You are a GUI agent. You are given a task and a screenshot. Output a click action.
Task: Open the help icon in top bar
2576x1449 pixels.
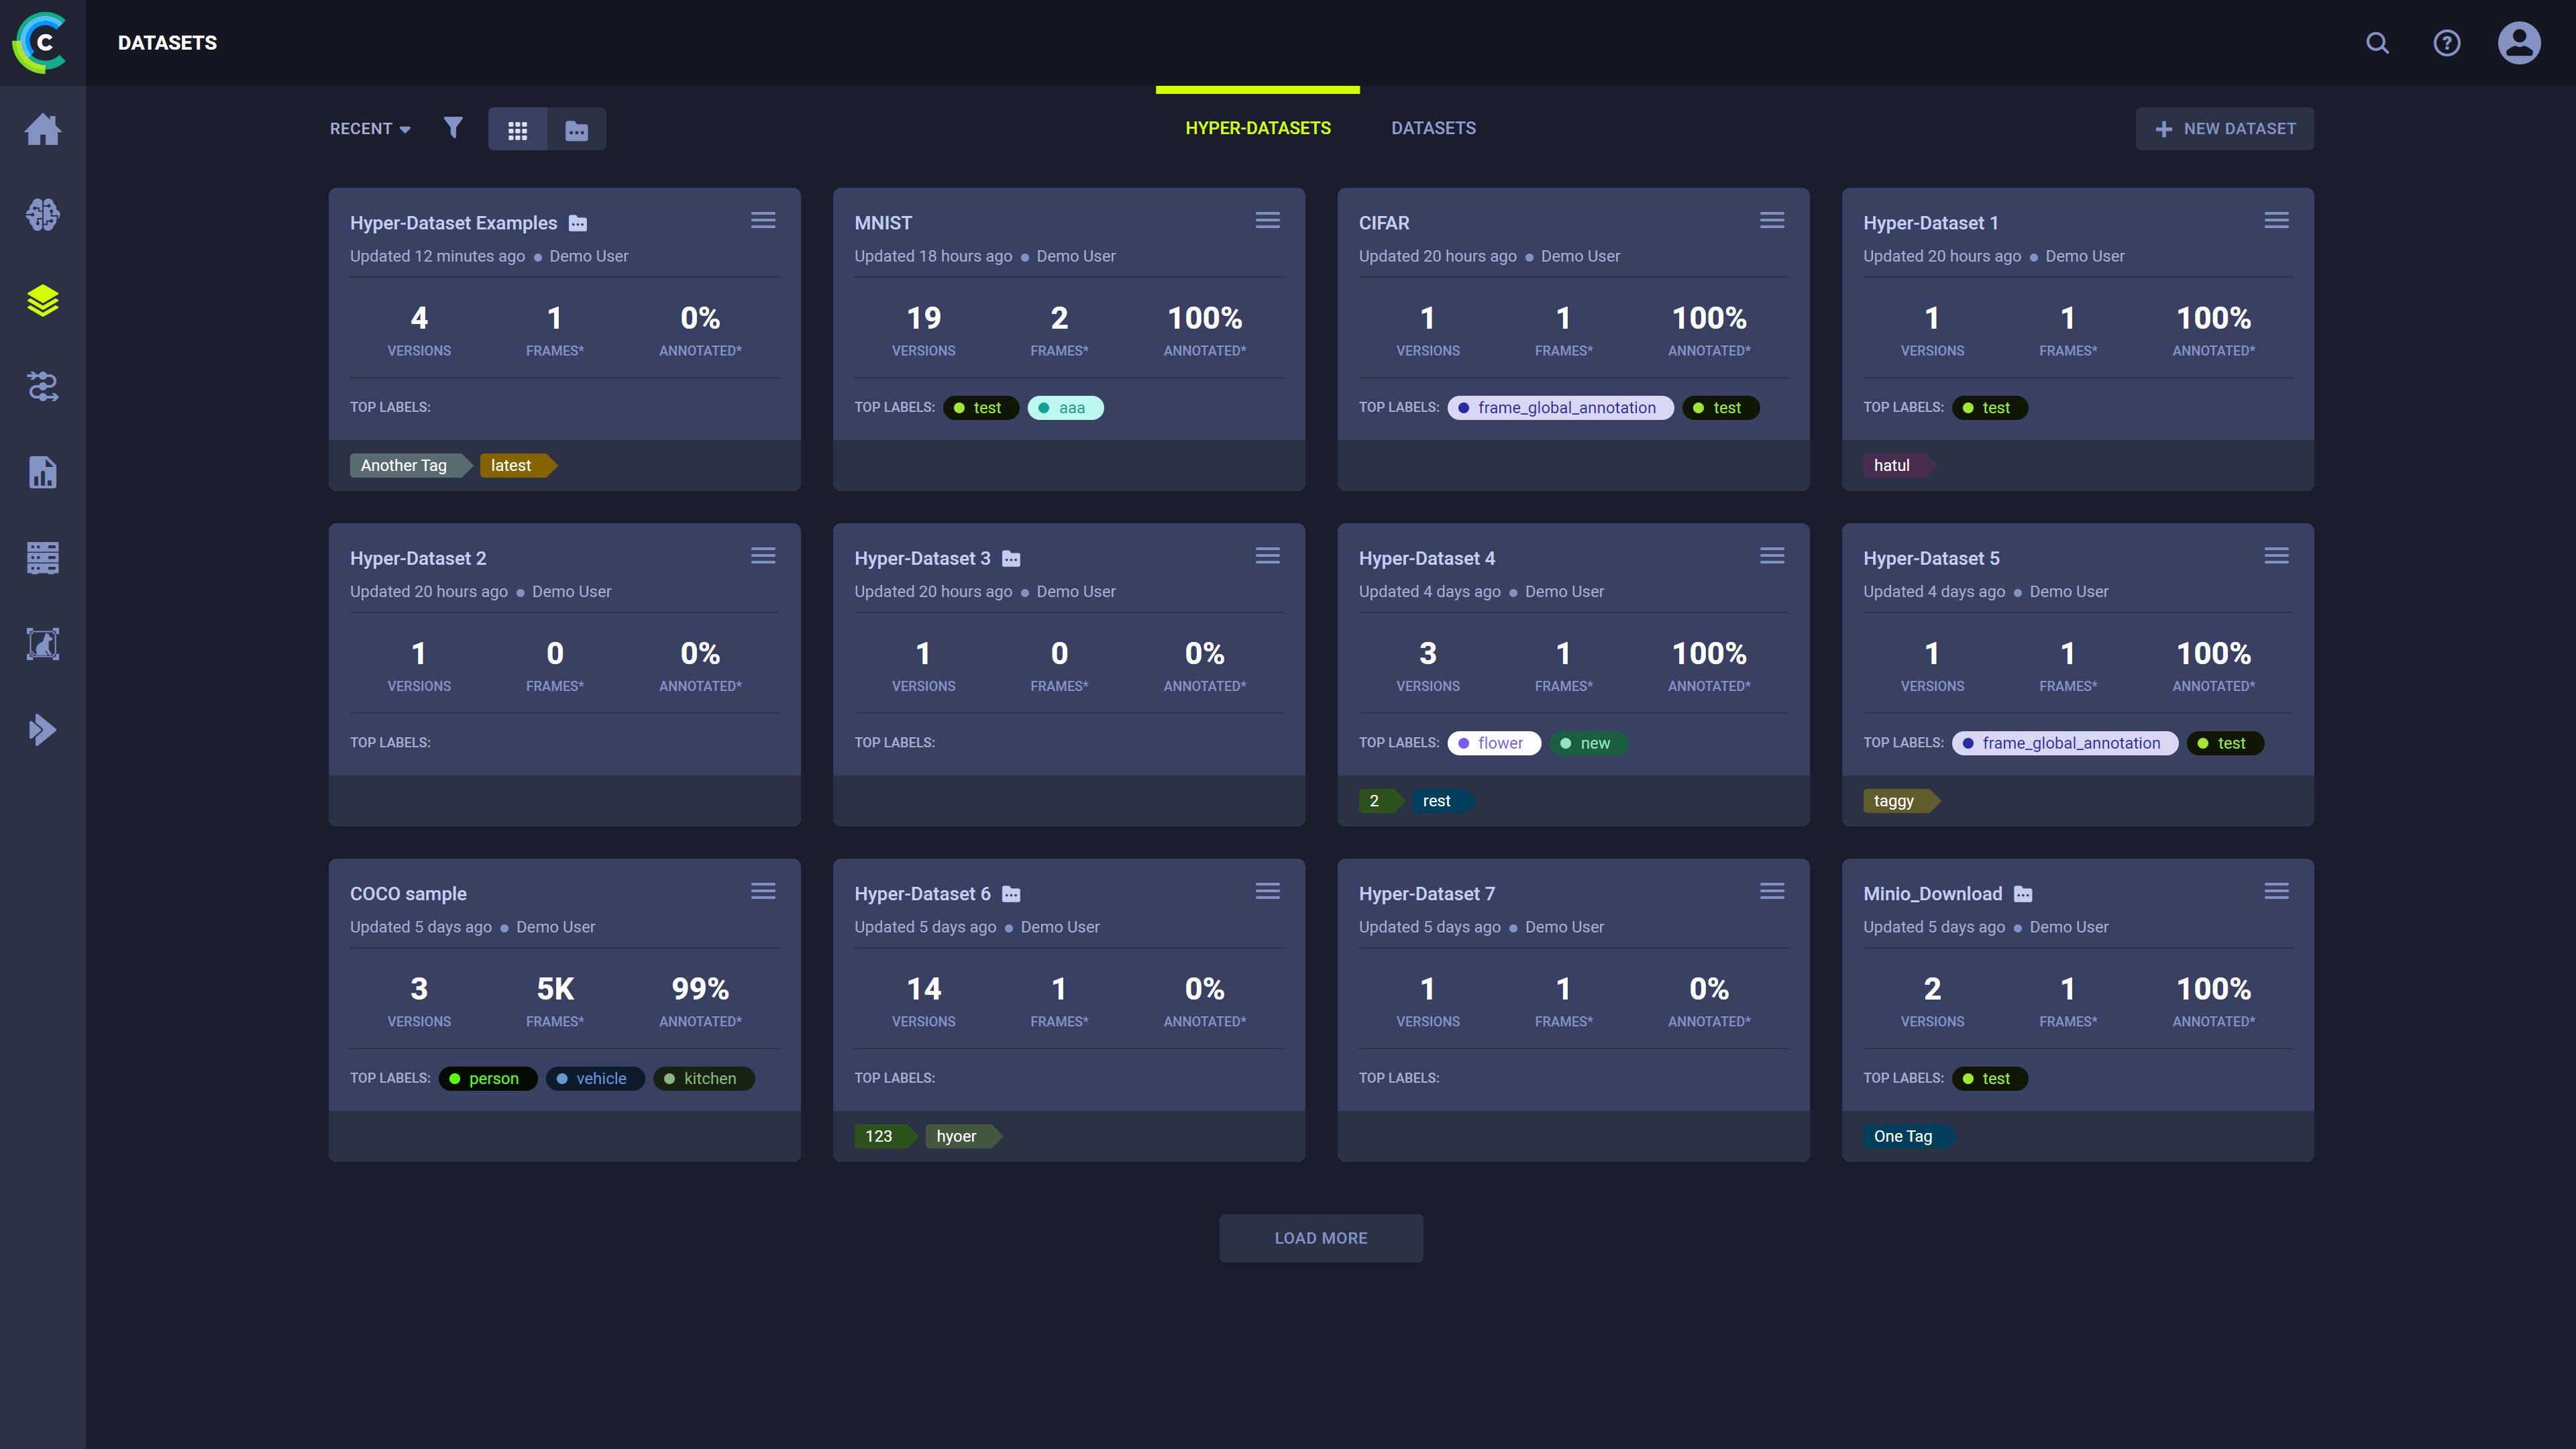point(2447,43)
